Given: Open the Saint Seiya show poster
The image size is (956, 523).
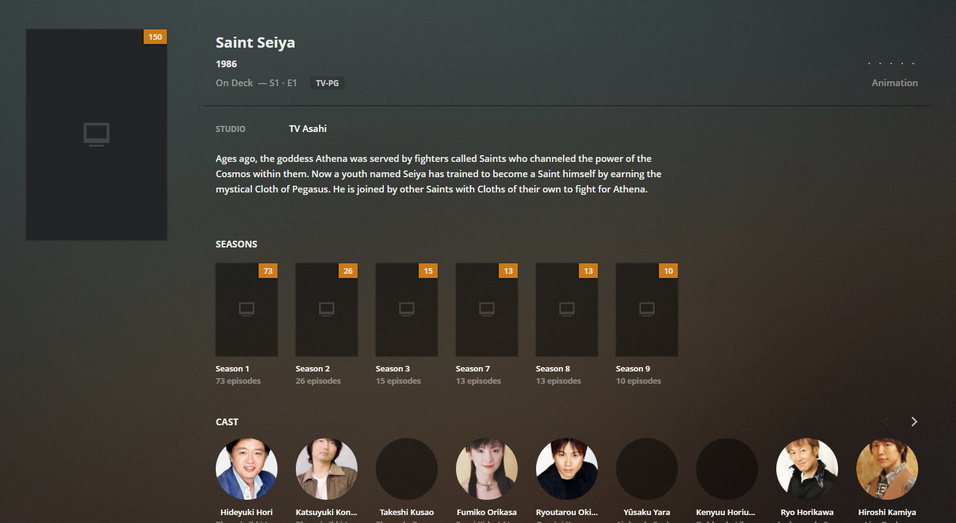Looking at the screenshot, I should click(x=96, y=134).
